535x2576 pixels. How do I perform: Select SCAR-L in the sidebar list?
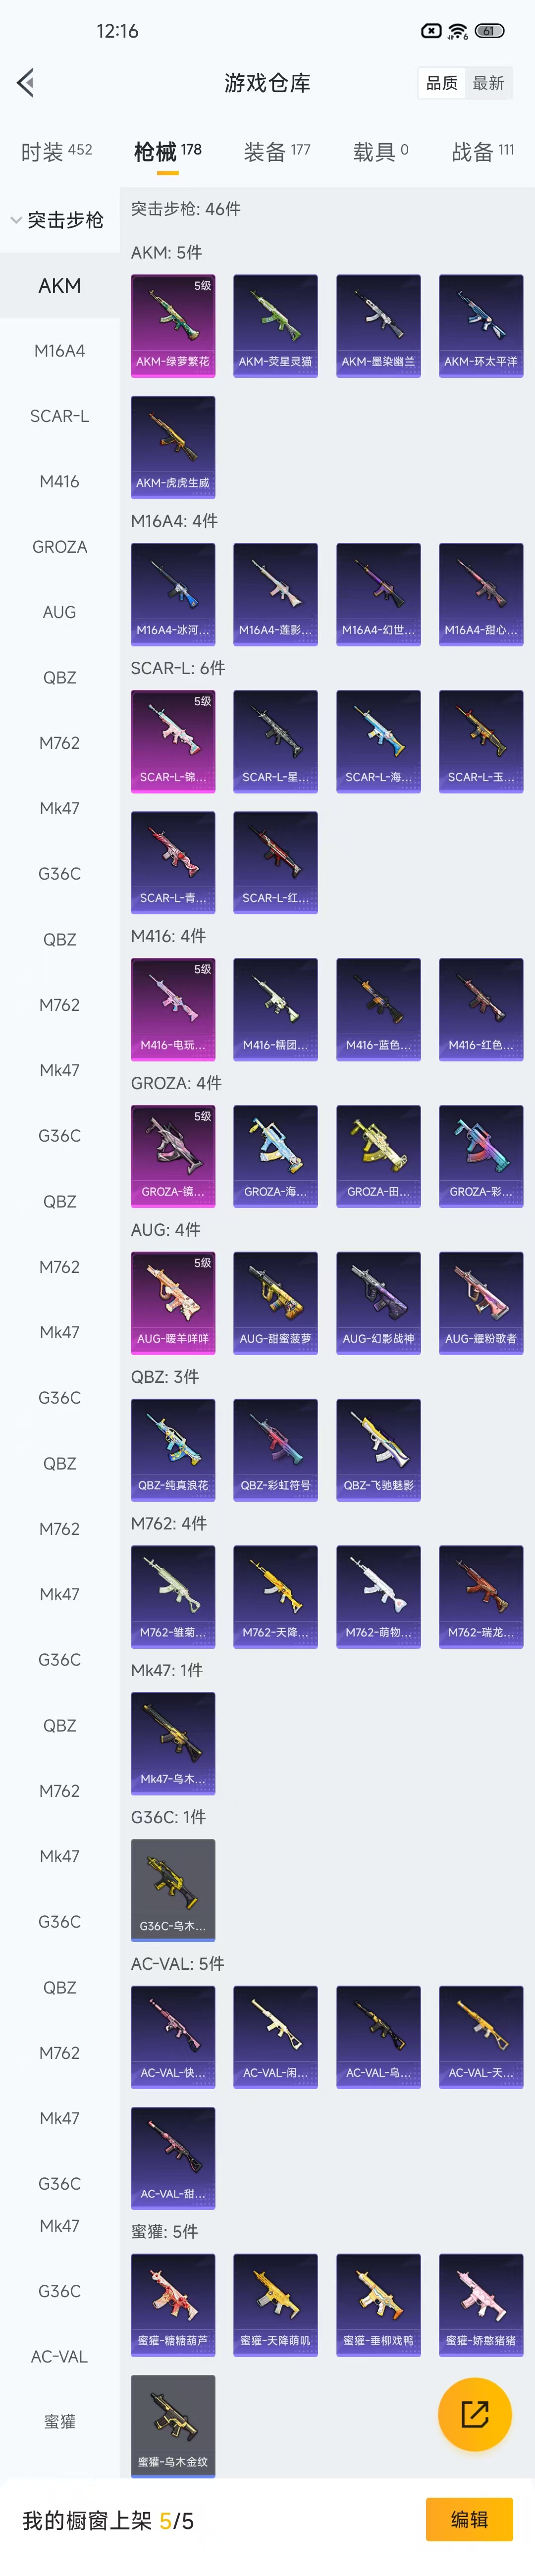point(60,416)
